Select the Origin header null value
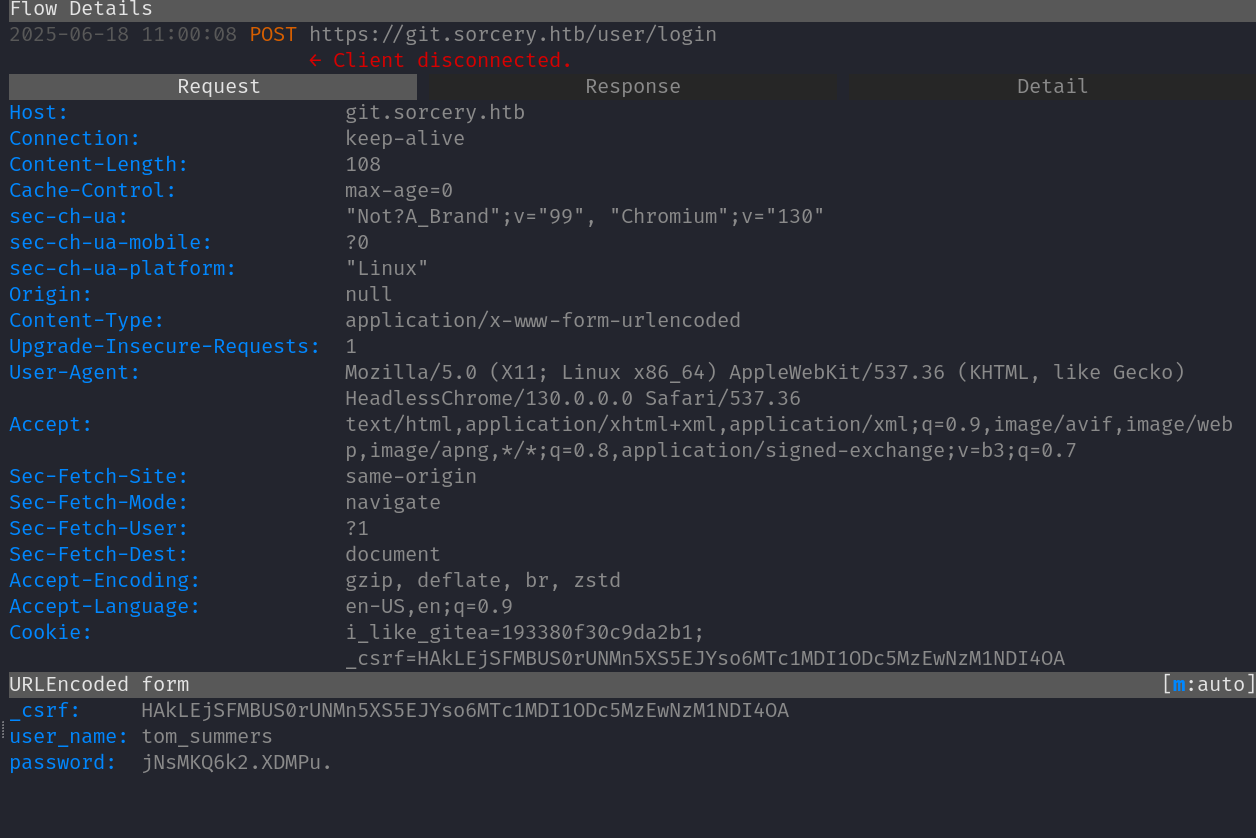The image size is (1256, 838). [x=368, y=294]
